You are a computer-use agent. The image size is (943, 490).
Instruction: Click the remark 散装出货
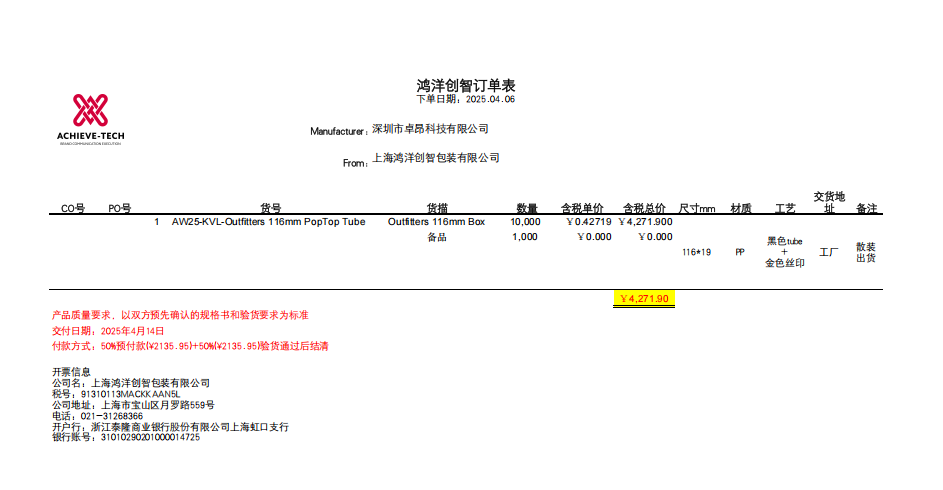(x=866, y=253)
